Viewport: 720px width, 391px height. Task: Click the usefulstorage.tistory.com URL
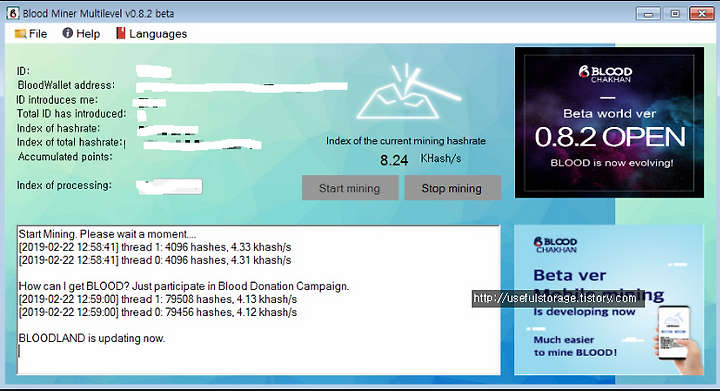[x=555, y=298]
